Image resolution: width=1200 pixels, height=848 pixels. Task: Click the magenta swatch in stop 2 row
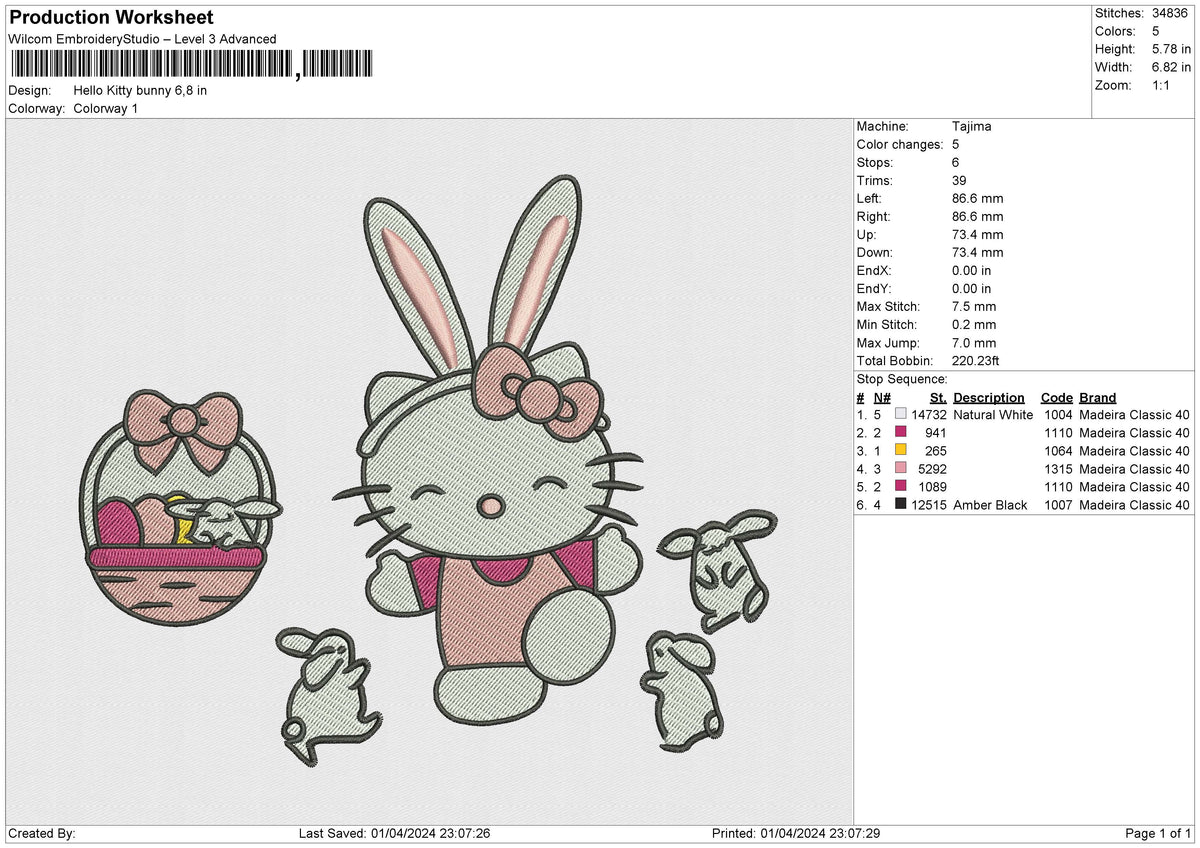click(901, 432)
